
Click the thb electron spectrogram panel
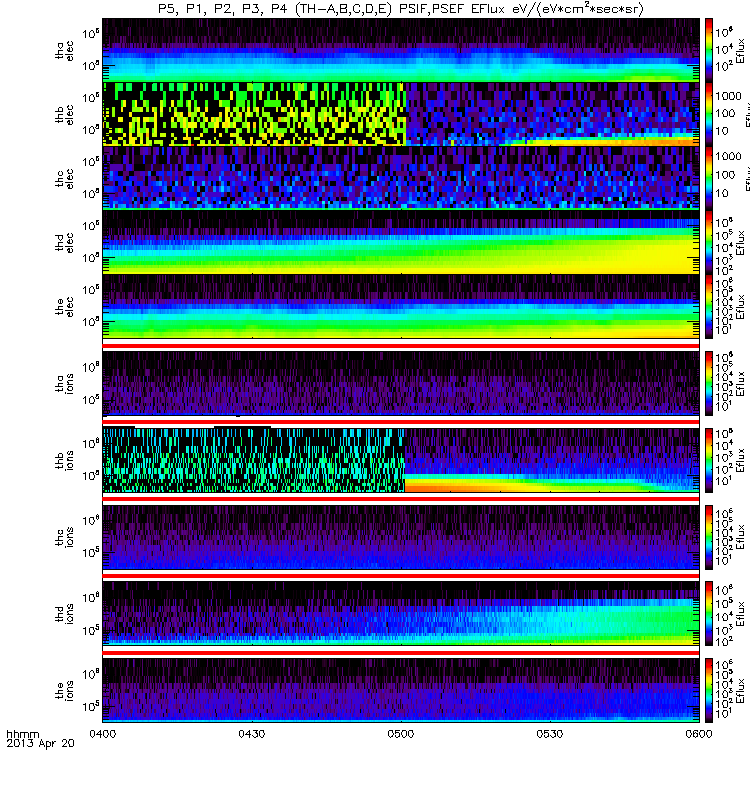coord(401,114)
